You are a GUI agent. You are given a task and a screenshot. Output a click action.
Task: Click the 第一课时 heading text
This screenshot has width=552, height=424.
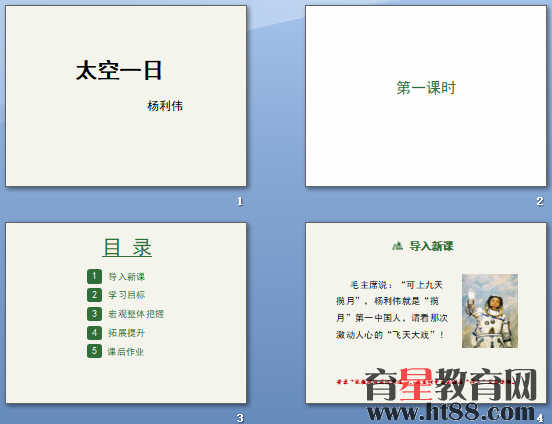click(x=426, y=88)
